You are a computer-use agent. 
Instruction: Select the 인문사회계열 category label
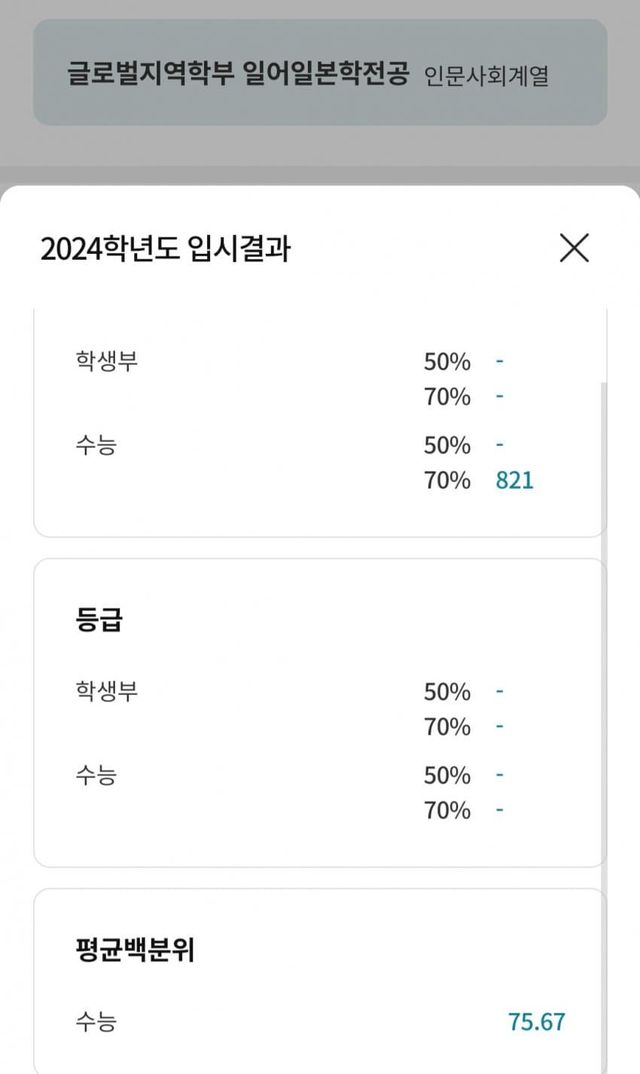tap(486, 76)
